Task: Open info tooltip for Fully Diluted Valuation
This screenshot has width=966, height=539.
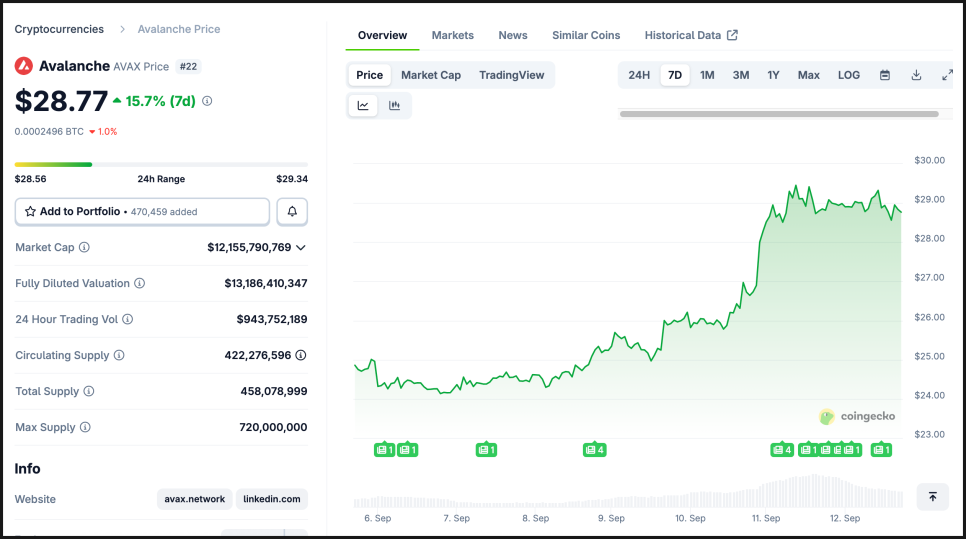Action: point(140,283)
